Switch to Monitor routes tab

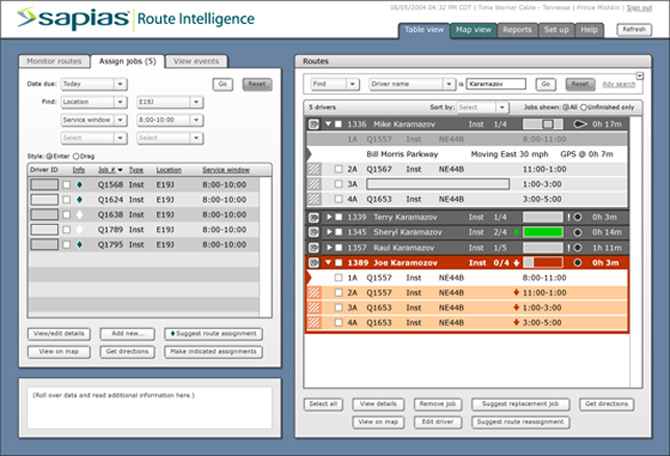pyautogui.click(x=54, y=62)
